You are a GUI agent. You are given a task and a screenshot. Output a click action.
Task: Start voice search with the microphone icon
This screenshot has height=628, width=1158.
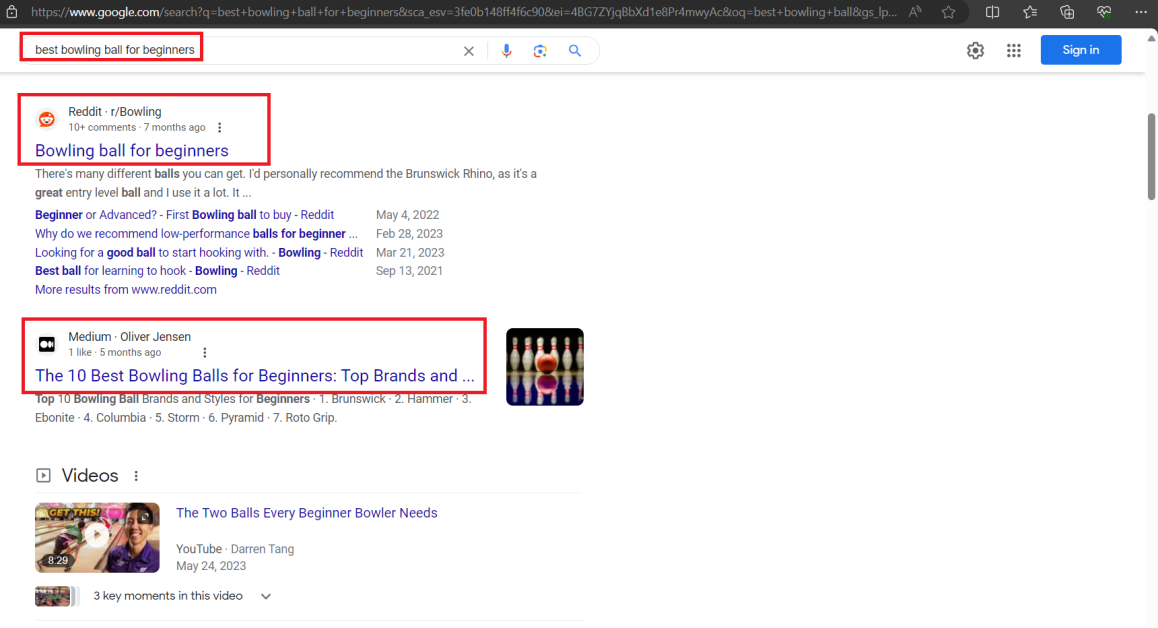coord(506,51)
